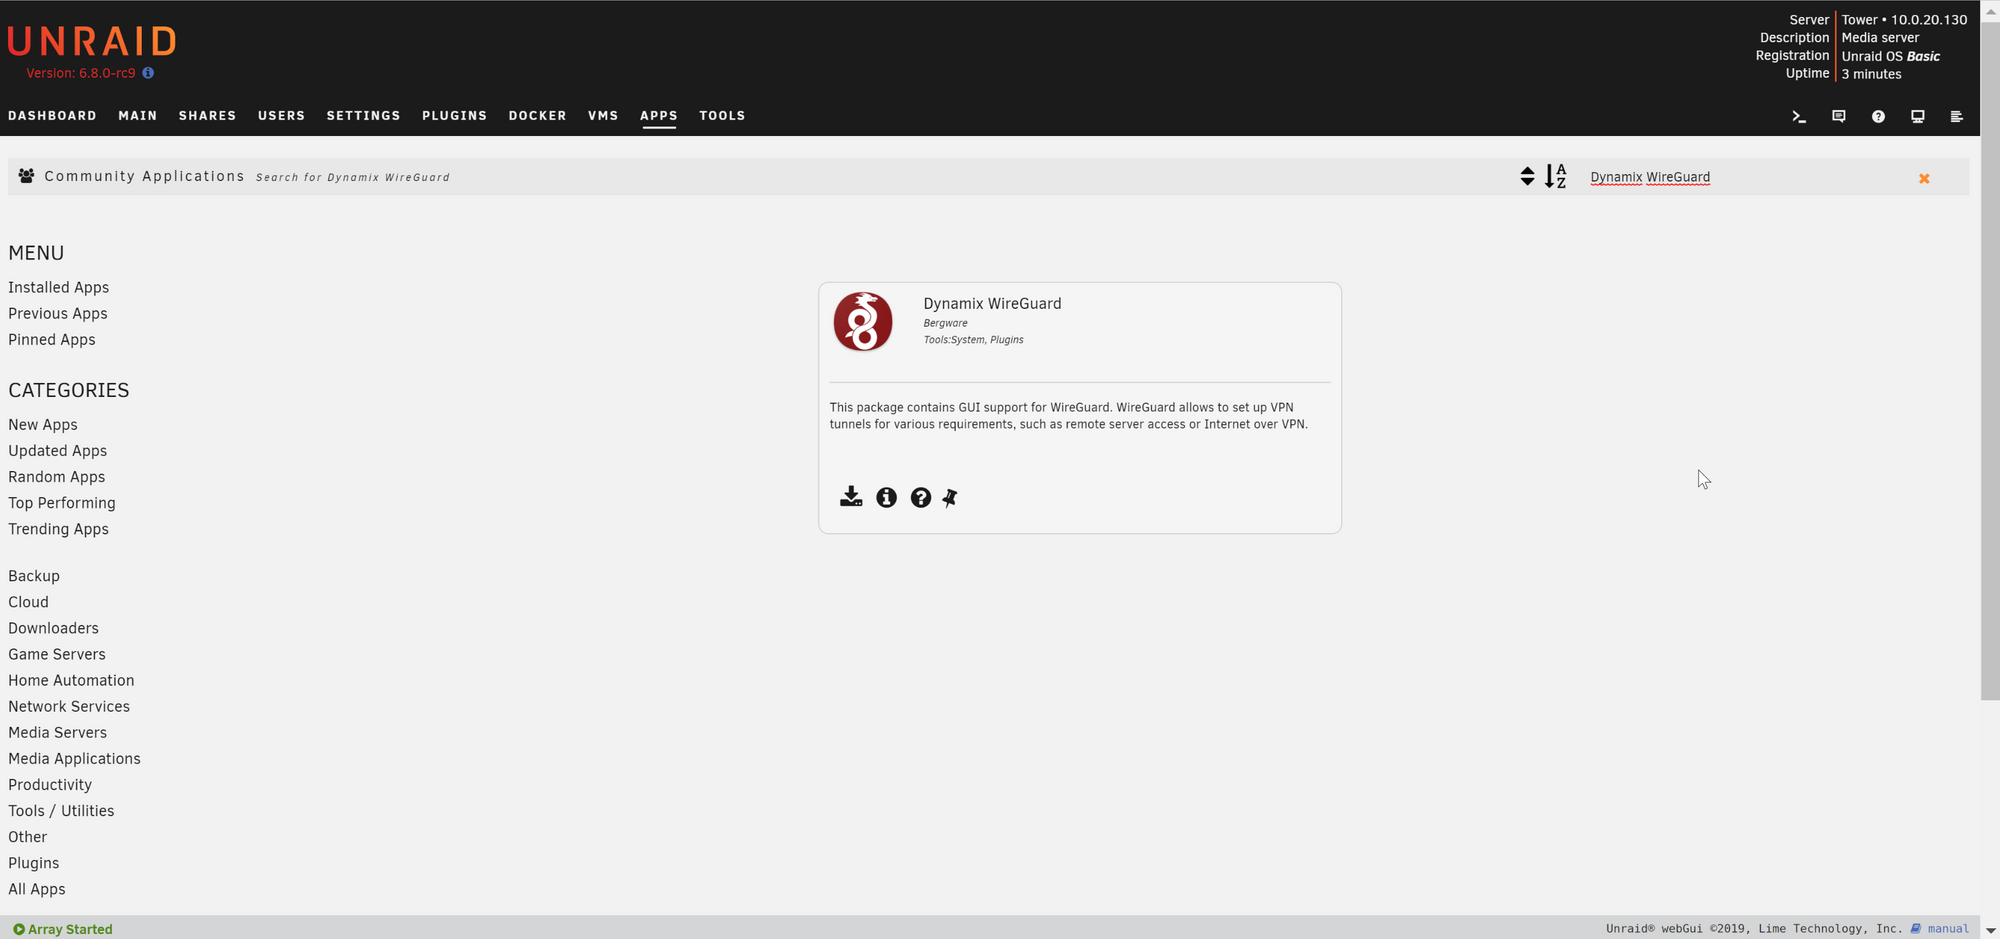Select the Game Servers category
Image resolution: width=2000 pixels, height=939 pixels.
click(57, 653)
